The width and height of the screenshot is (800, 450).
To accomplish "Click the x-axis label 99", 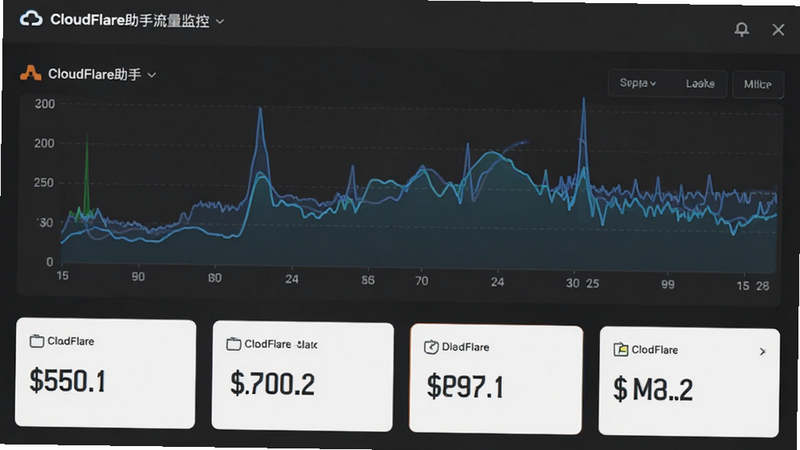I will pos(667,284).
